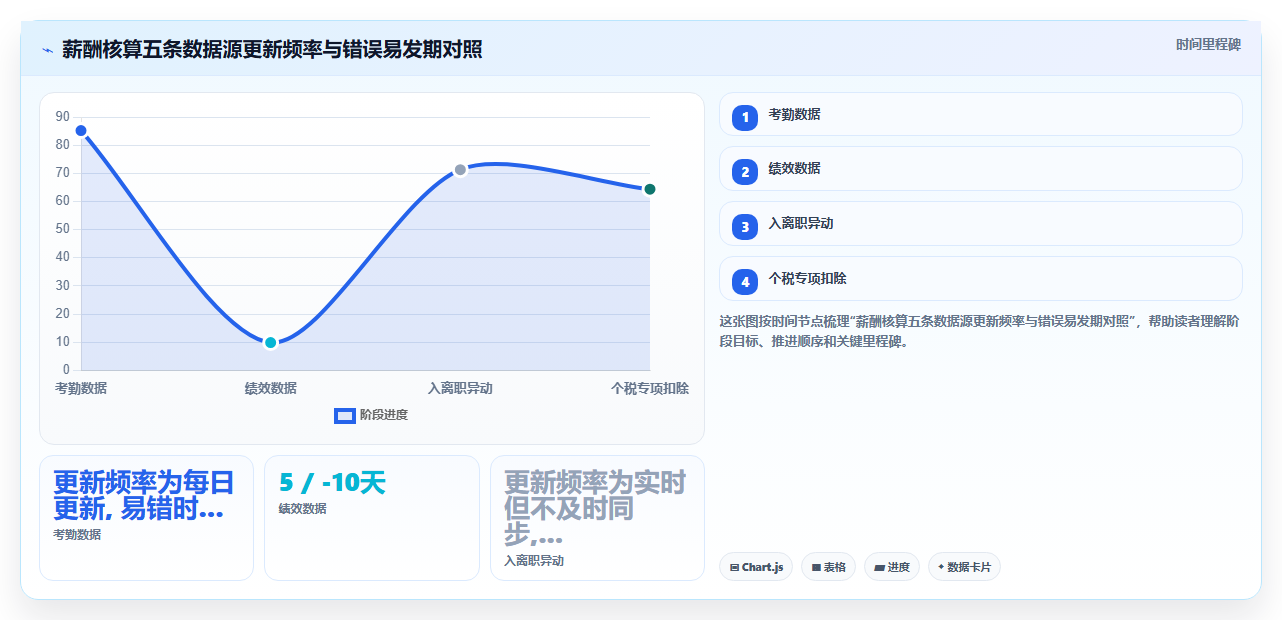Click y-axis value 90
This screenshot has height=620, width=1282.
63,117
